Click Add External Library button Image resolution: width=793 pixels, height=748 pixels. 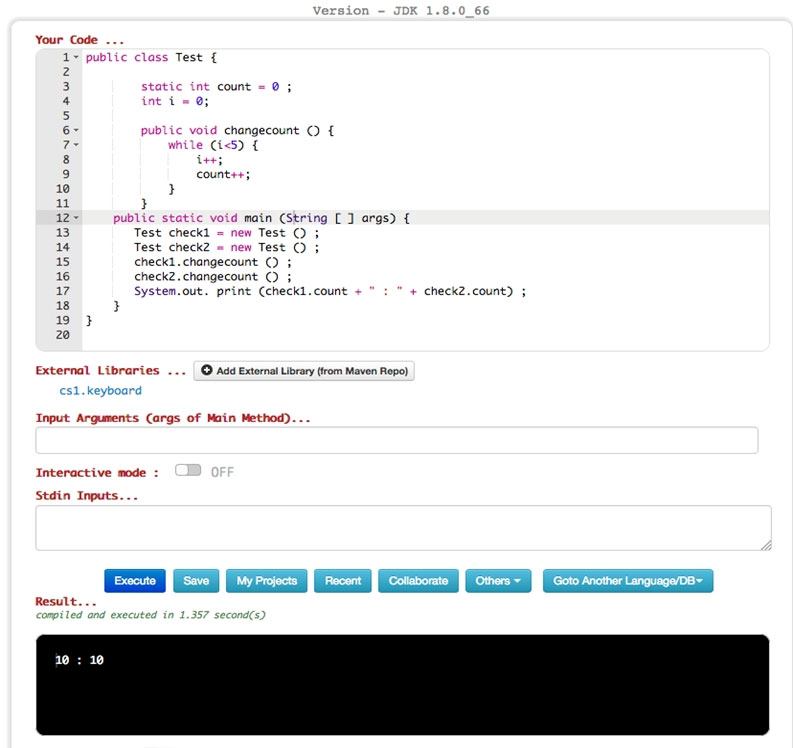[304, 371]
